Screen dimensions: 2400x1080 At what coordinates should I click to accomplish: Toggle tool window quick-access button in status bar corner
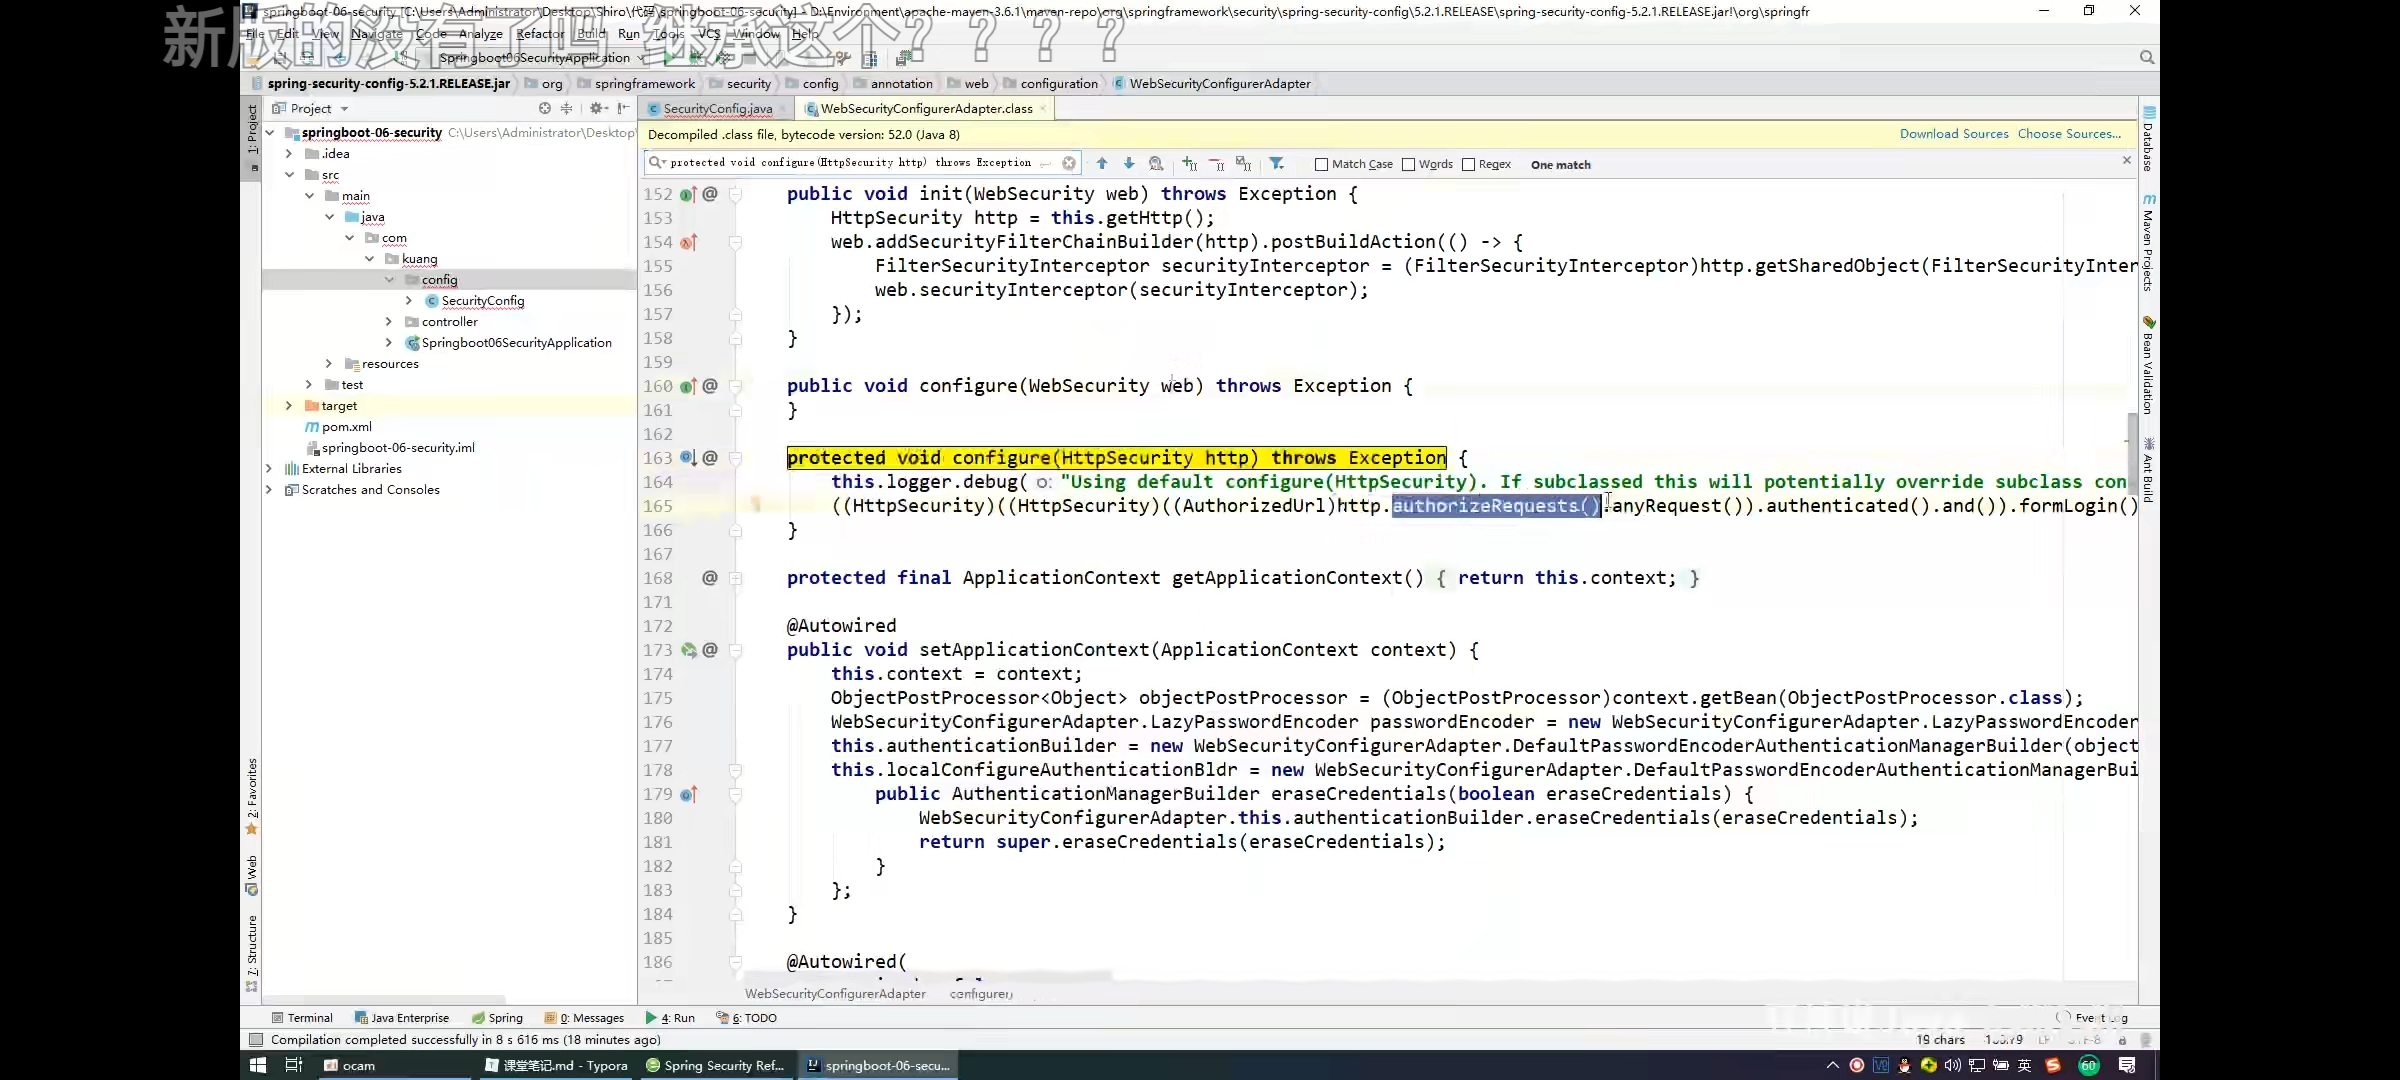[x=256, y=1040]
